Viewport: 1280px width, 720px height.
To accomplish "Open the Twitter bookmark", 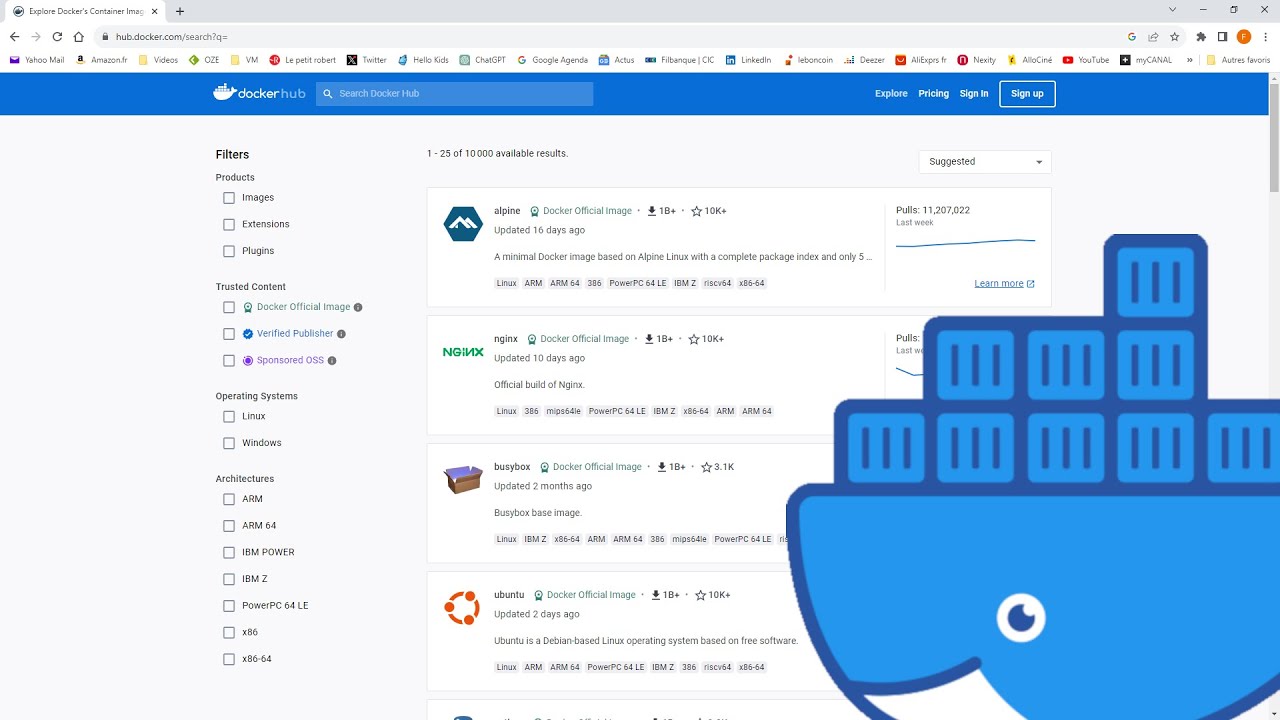I will 366,60.
